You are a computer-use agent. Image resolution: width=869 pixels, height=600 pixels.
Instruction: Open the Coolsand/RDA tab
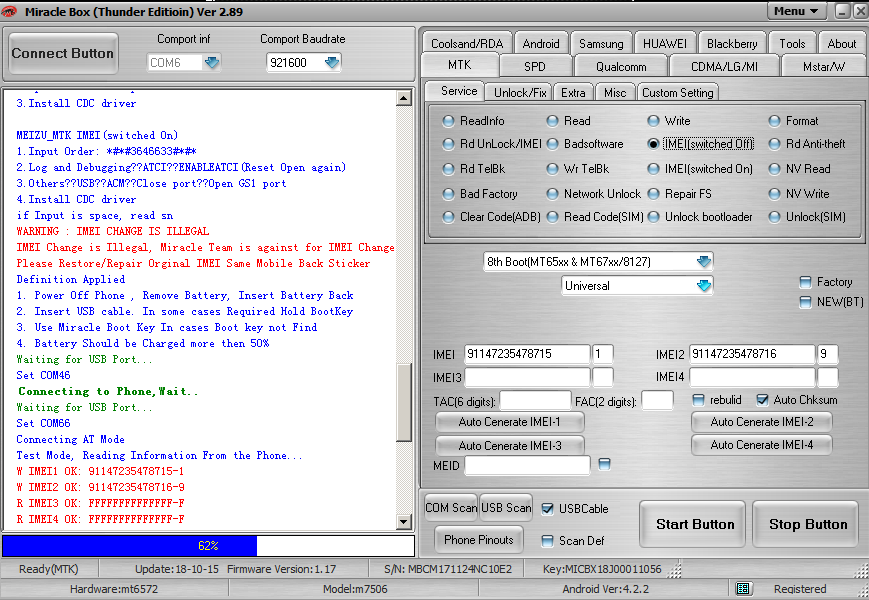tap(467, 43)
